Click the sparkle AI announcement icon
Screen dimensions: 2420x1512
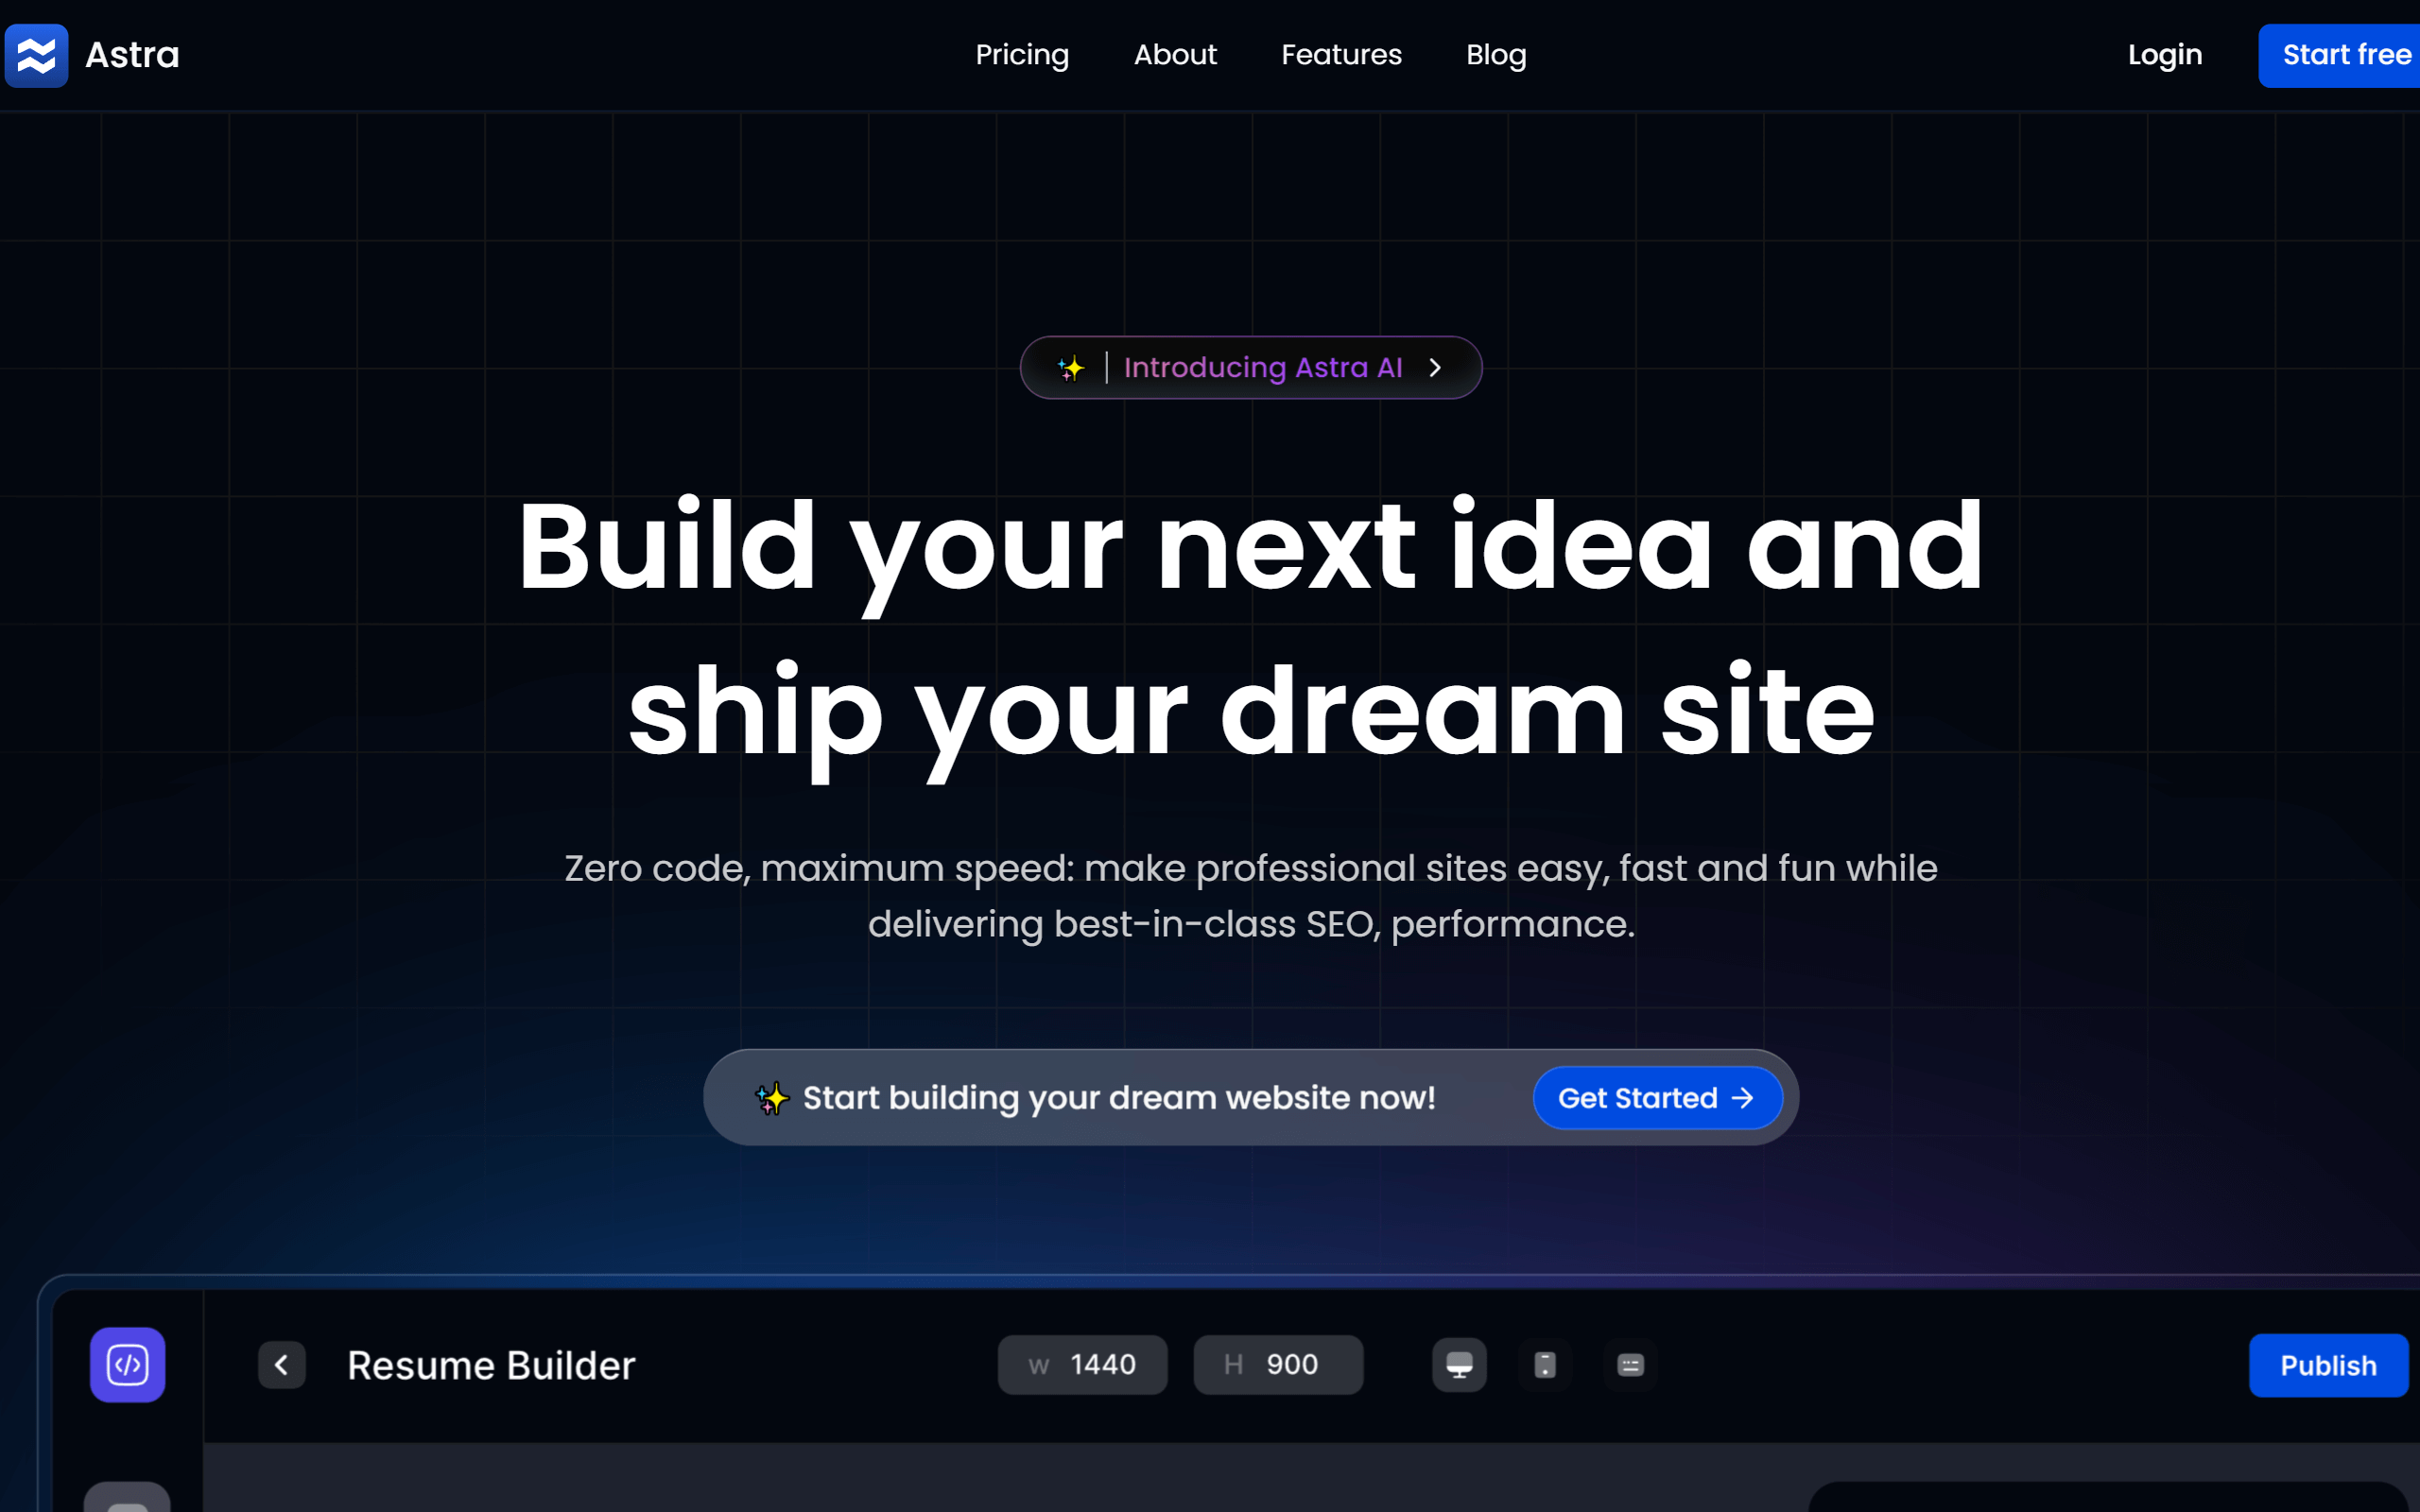pyautogui.click(x=1071, y=366)
